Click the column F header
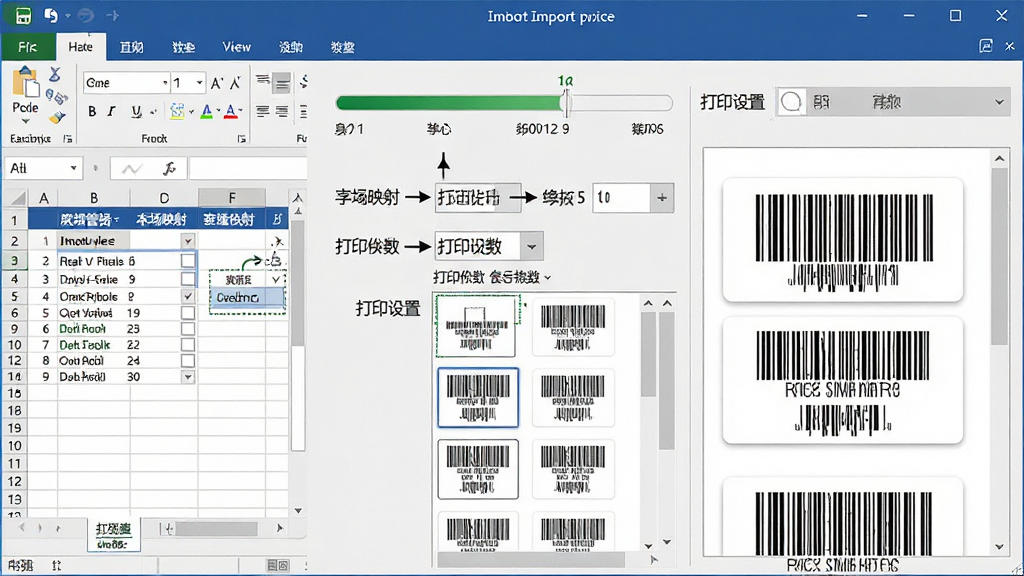Screen dimensions: 1024x576 click(x=232, y=197)
